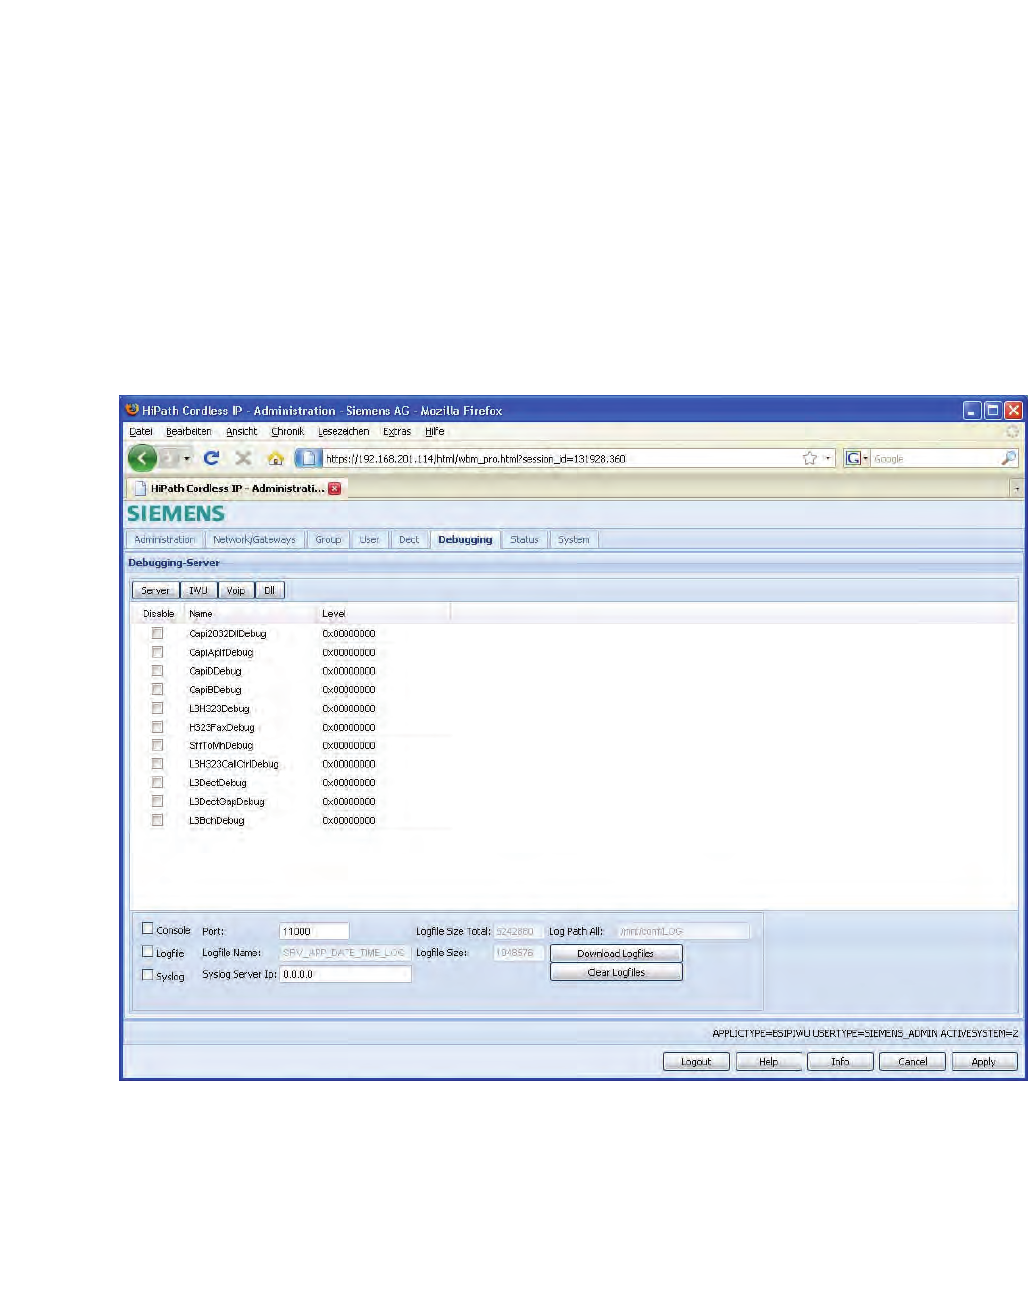Click the Logout button
The height and width of the screenshot is (1314, 1028).
(x=696, y=1062)
